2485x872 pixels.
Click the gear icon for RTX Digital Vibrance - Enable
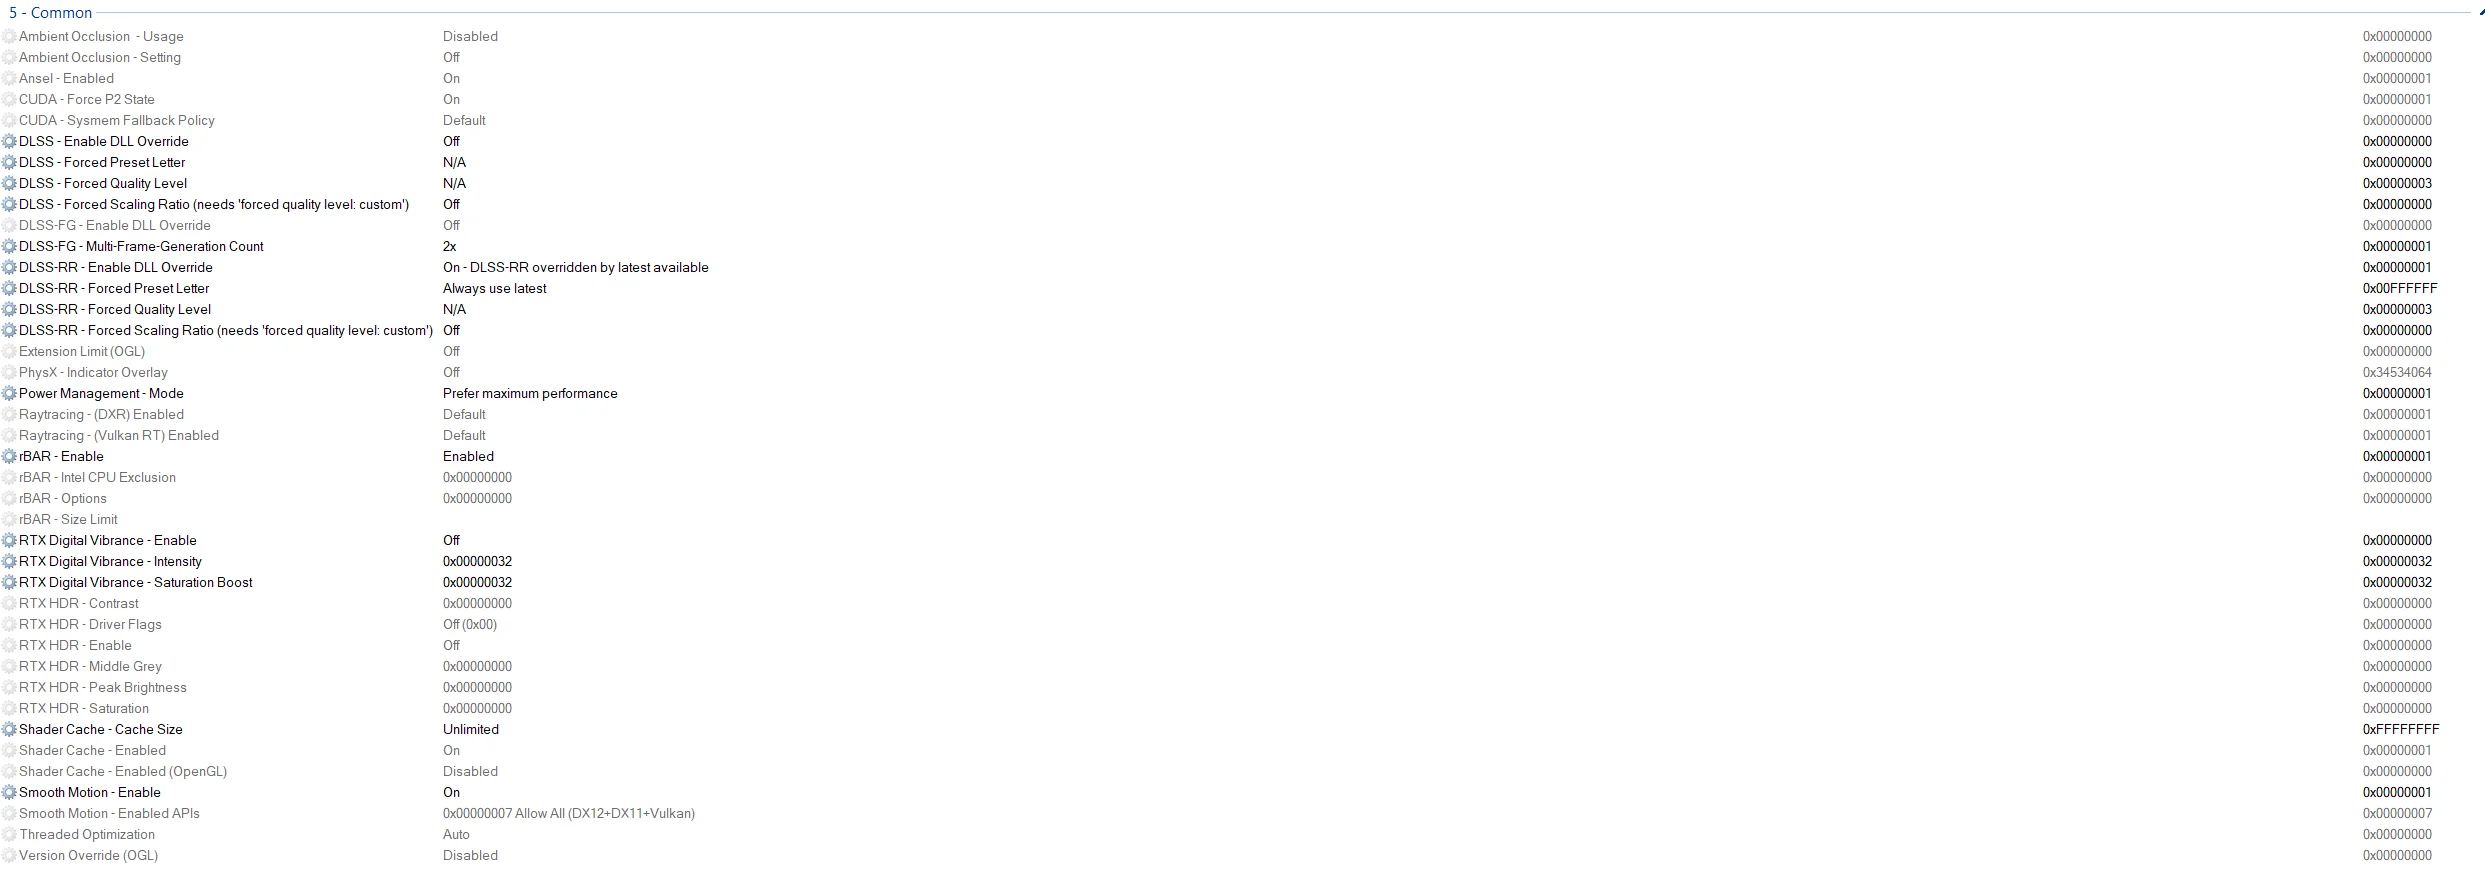pyautogui.click(x=10, y=541)
